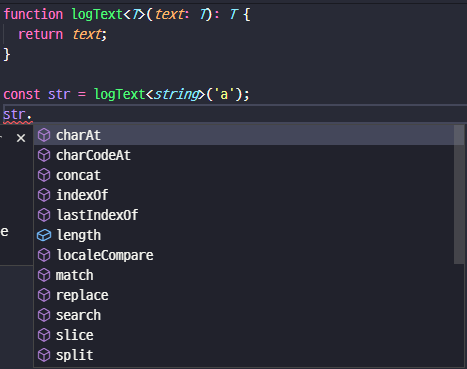The image size is (467, 369).
Task: Click the method cube icon beside charAt
Action: click(44, 135)
